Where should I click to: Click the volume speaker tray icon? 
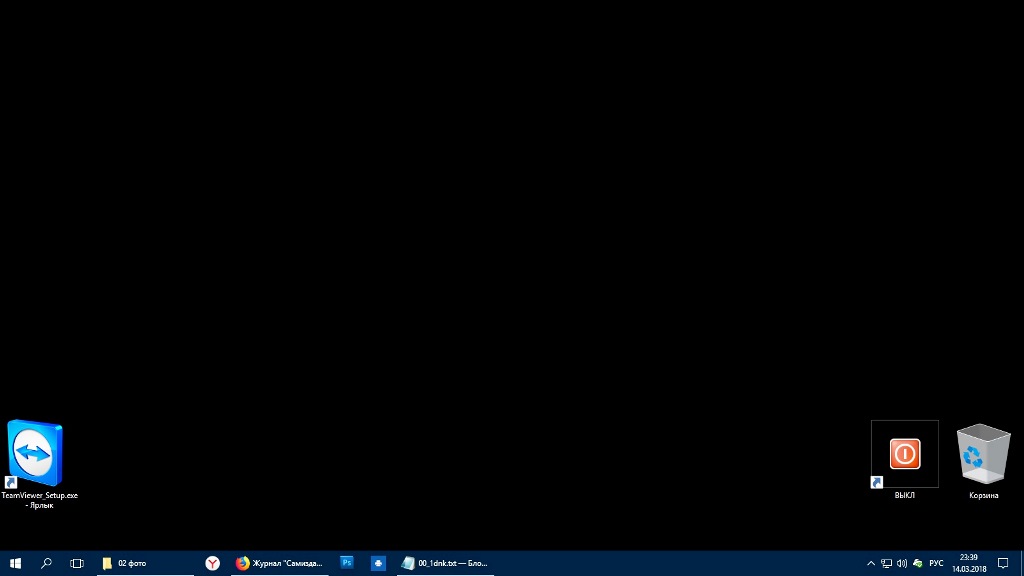(x=902, y=563)
